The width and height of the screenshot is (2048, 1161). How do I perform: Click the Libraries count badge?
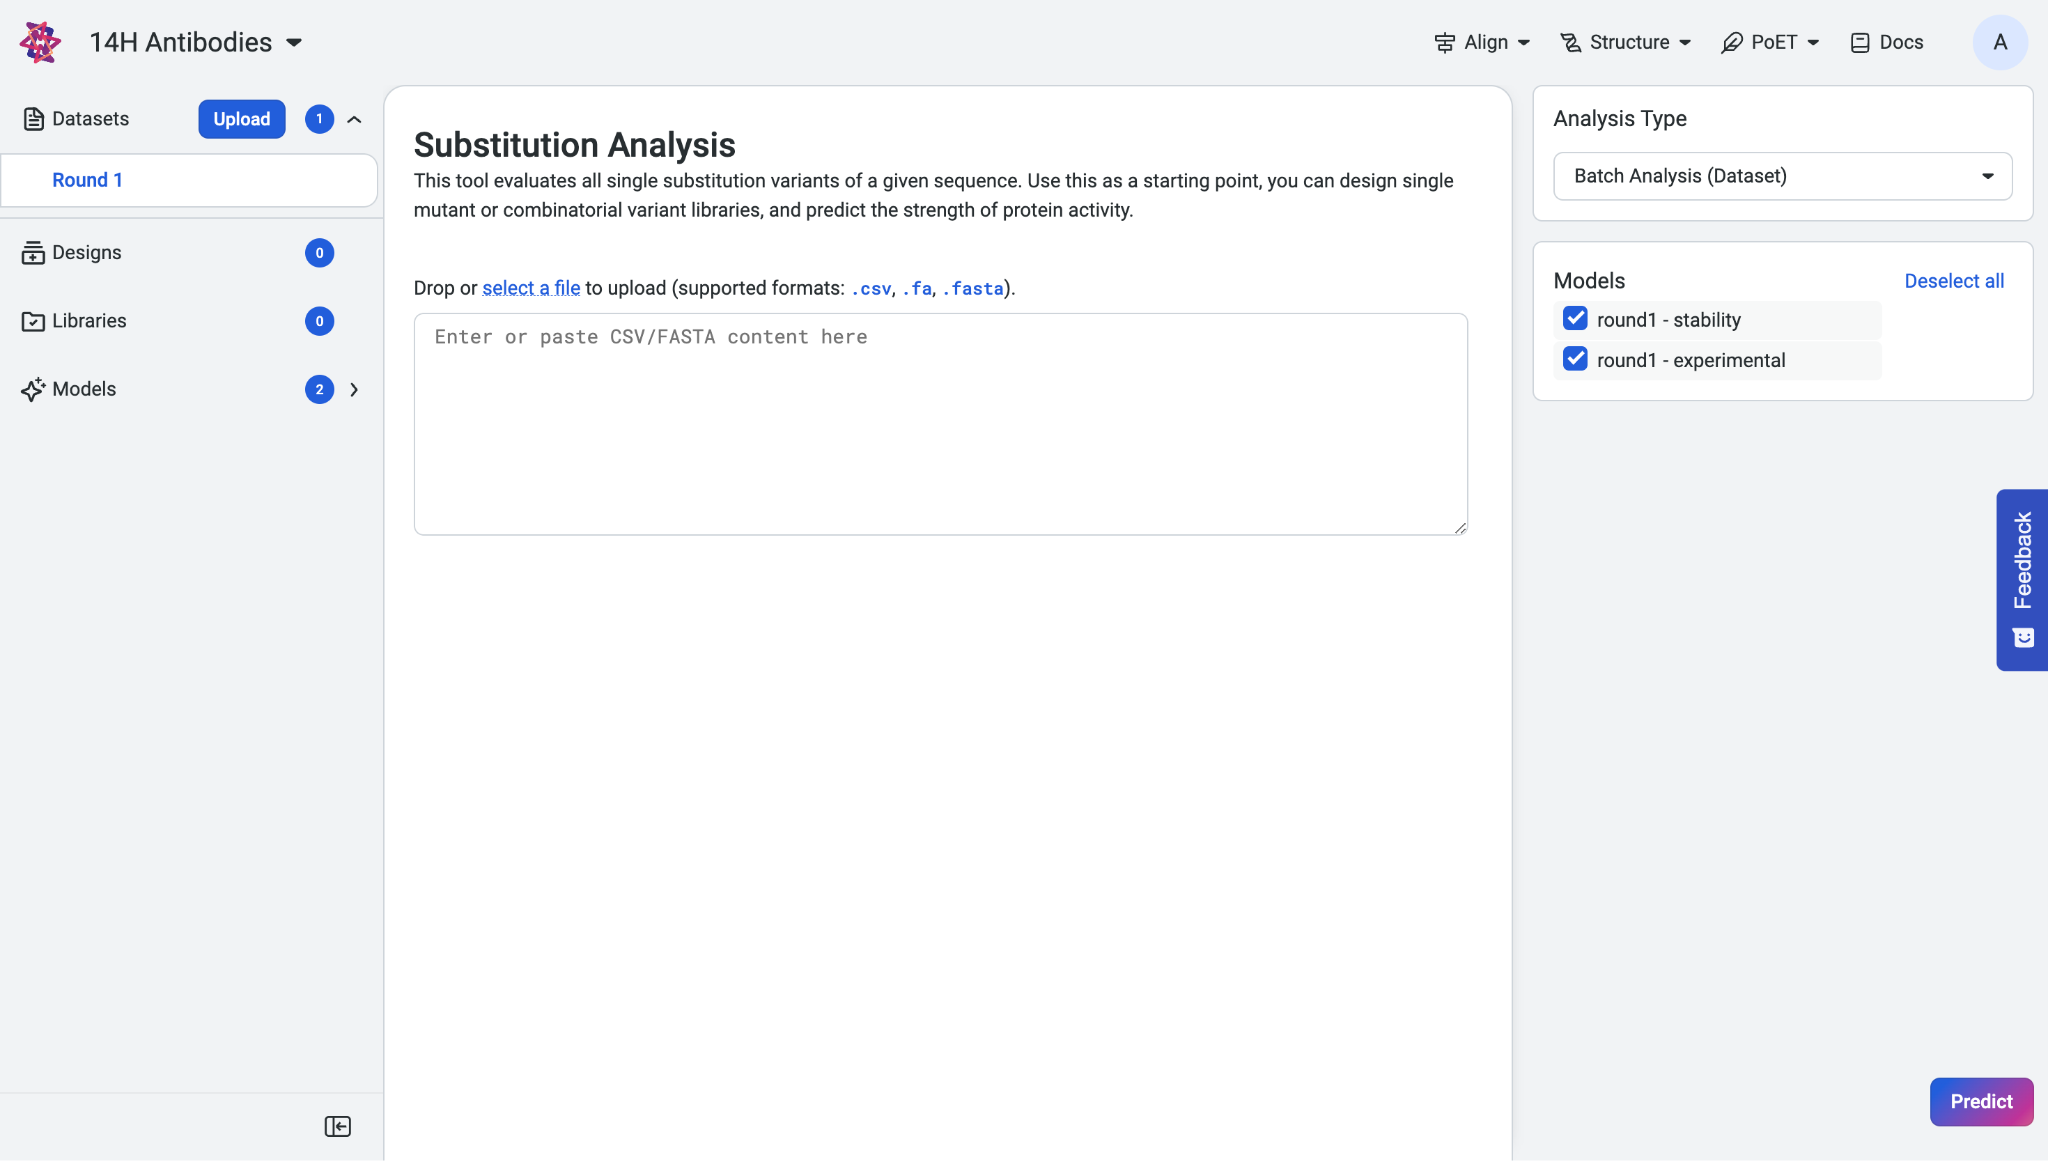(319, 321)
